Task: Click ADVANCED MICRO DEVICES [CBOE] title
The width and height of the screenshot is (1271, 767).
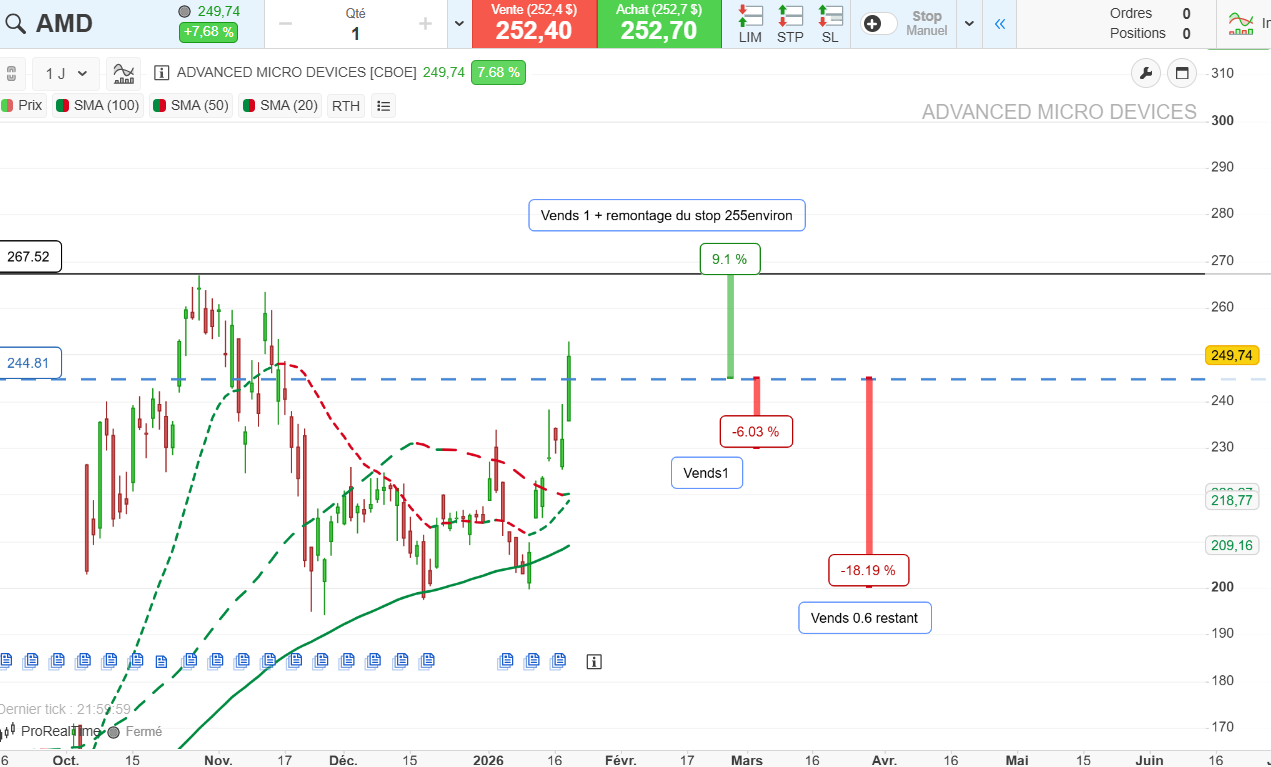Action: point(297,72)
